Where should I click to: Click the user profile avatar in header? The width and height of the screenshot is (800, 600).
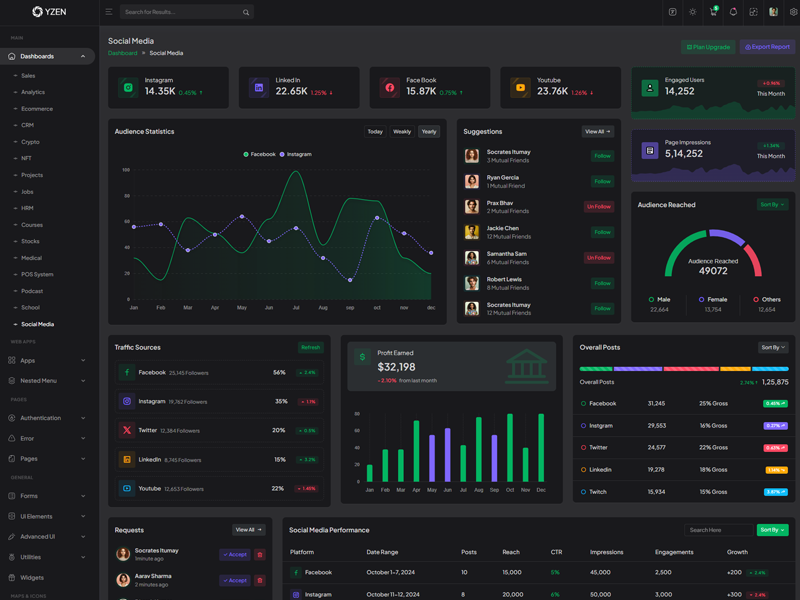(773, 12)
